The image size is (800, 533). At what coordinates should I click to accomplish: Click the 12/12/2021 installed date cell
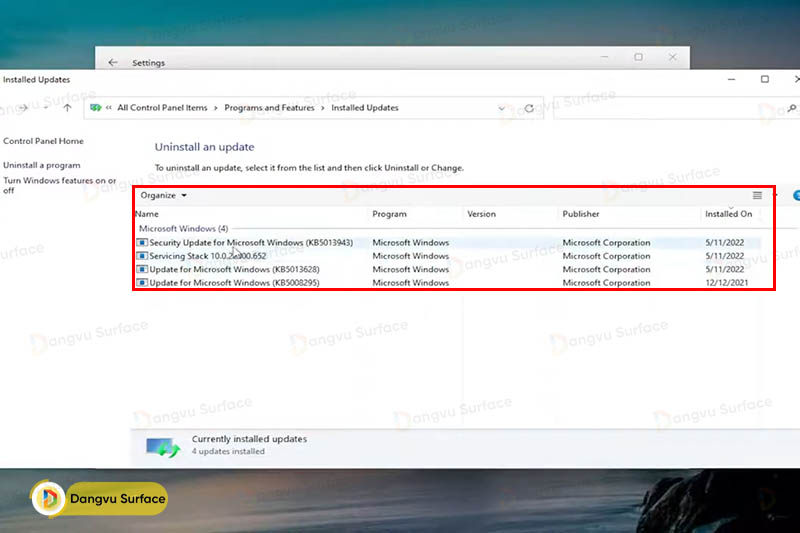(727, 283)
